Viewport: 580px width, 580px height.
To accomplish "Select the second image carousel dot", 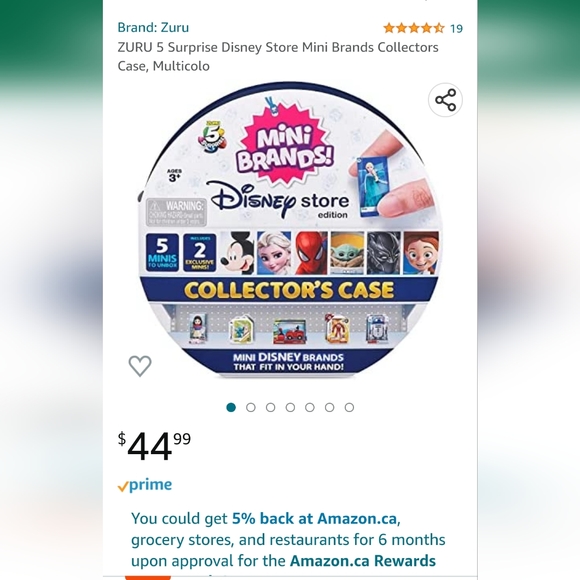I will [x=251, y=407].
